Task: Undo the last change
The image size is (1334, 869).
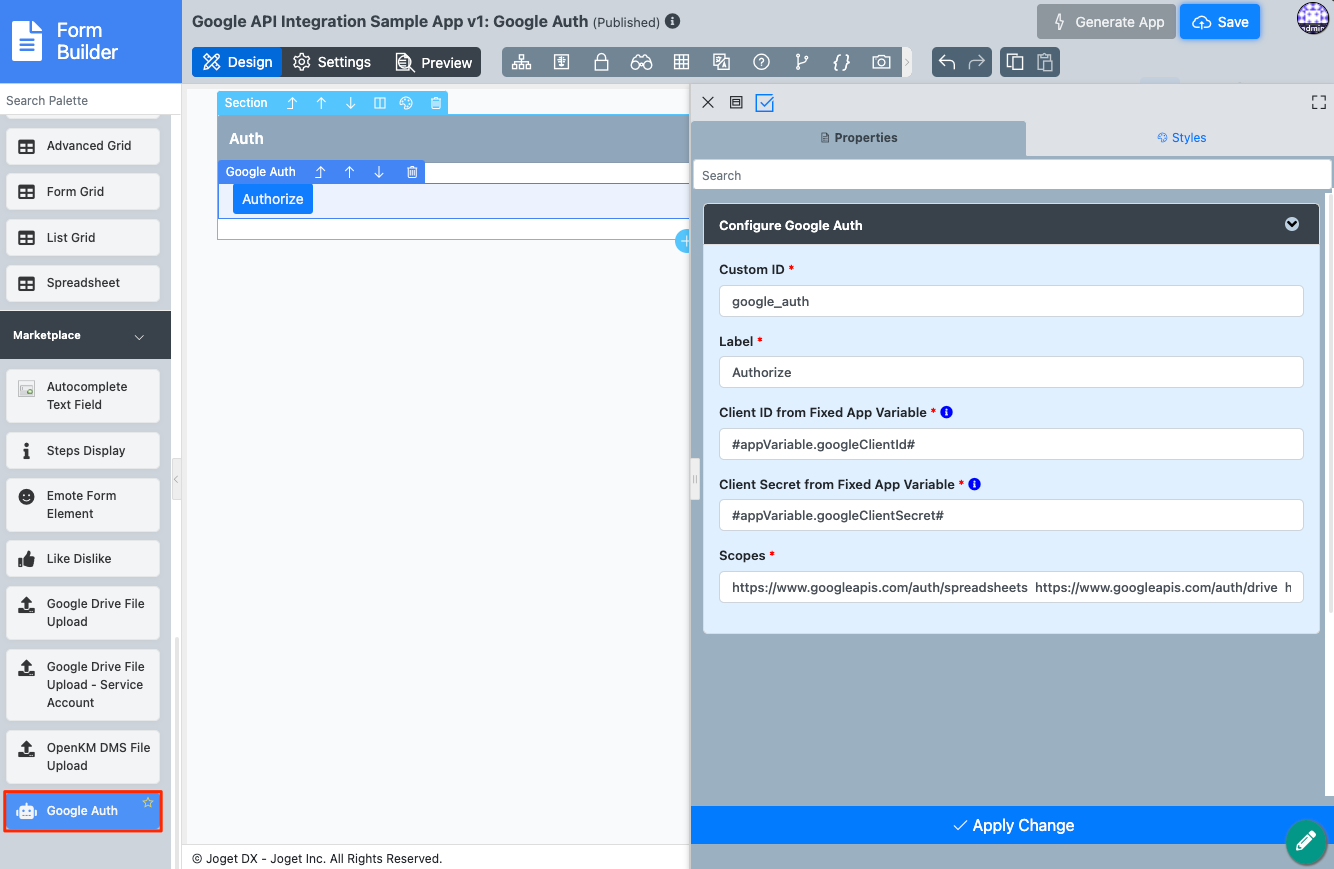Action: [x=947, y=62]
